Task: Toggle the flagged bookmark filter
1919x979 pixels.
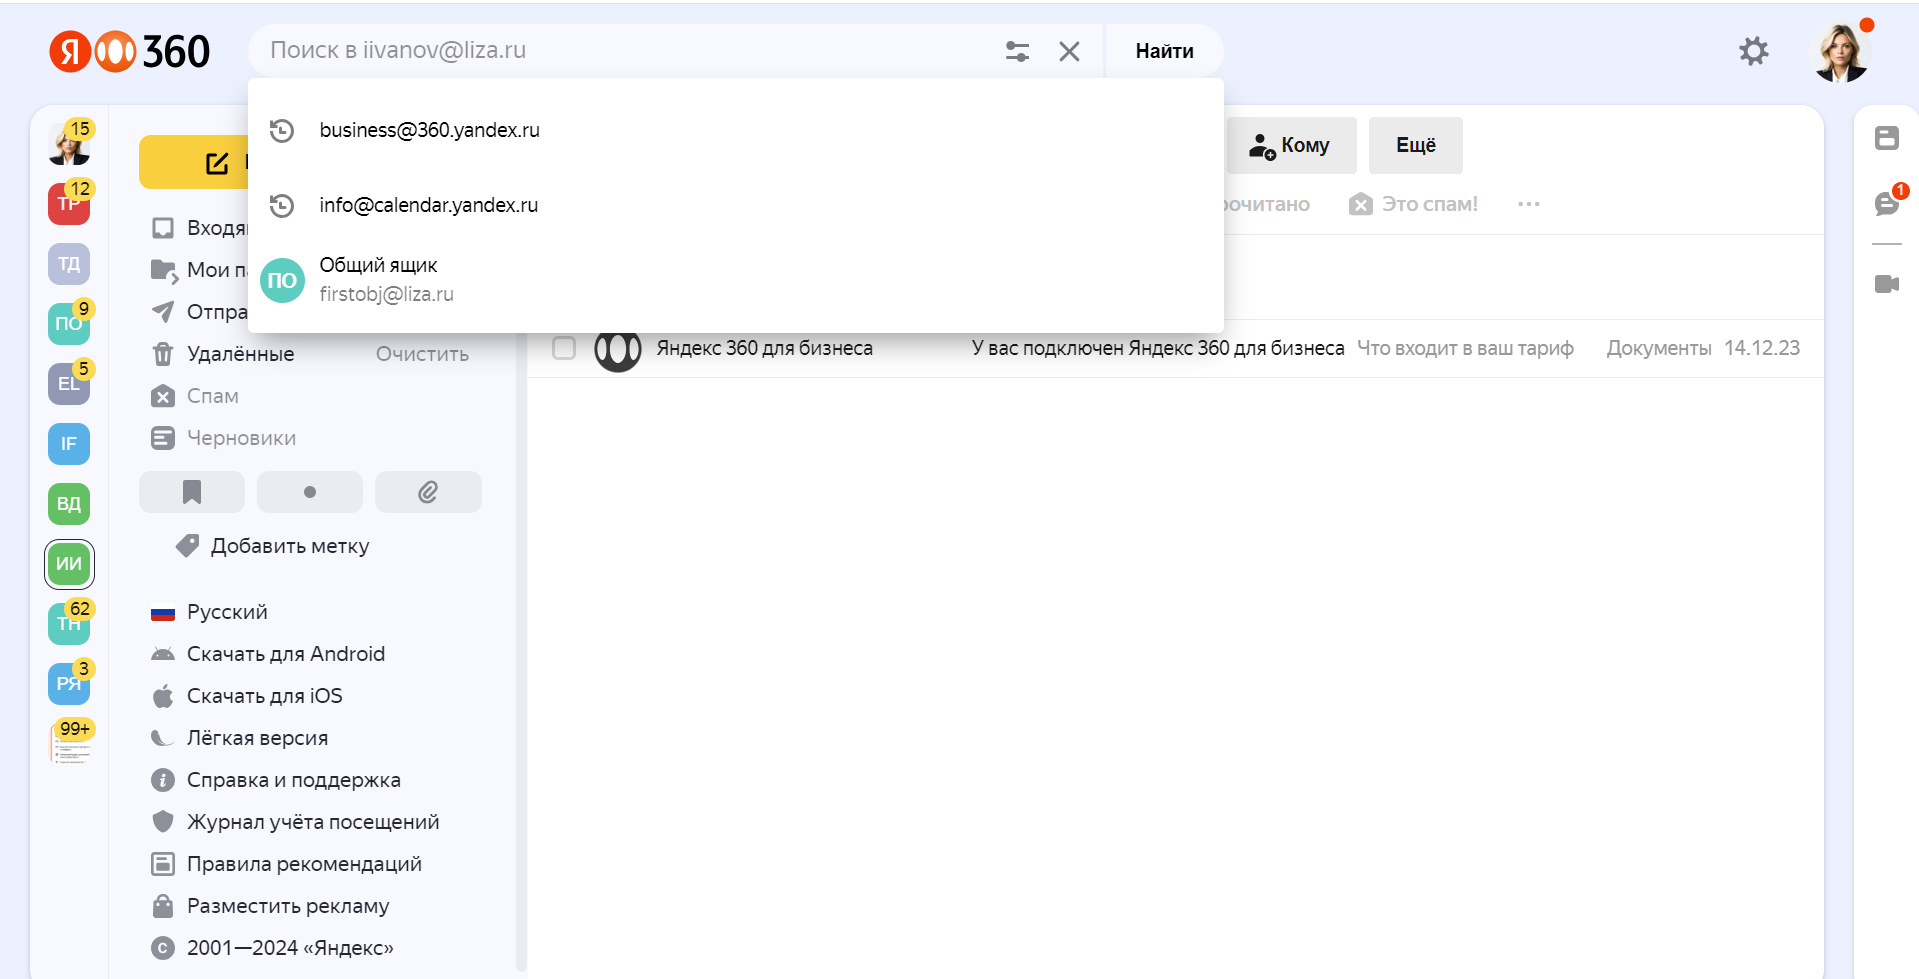Action: (x=192, y=492)
